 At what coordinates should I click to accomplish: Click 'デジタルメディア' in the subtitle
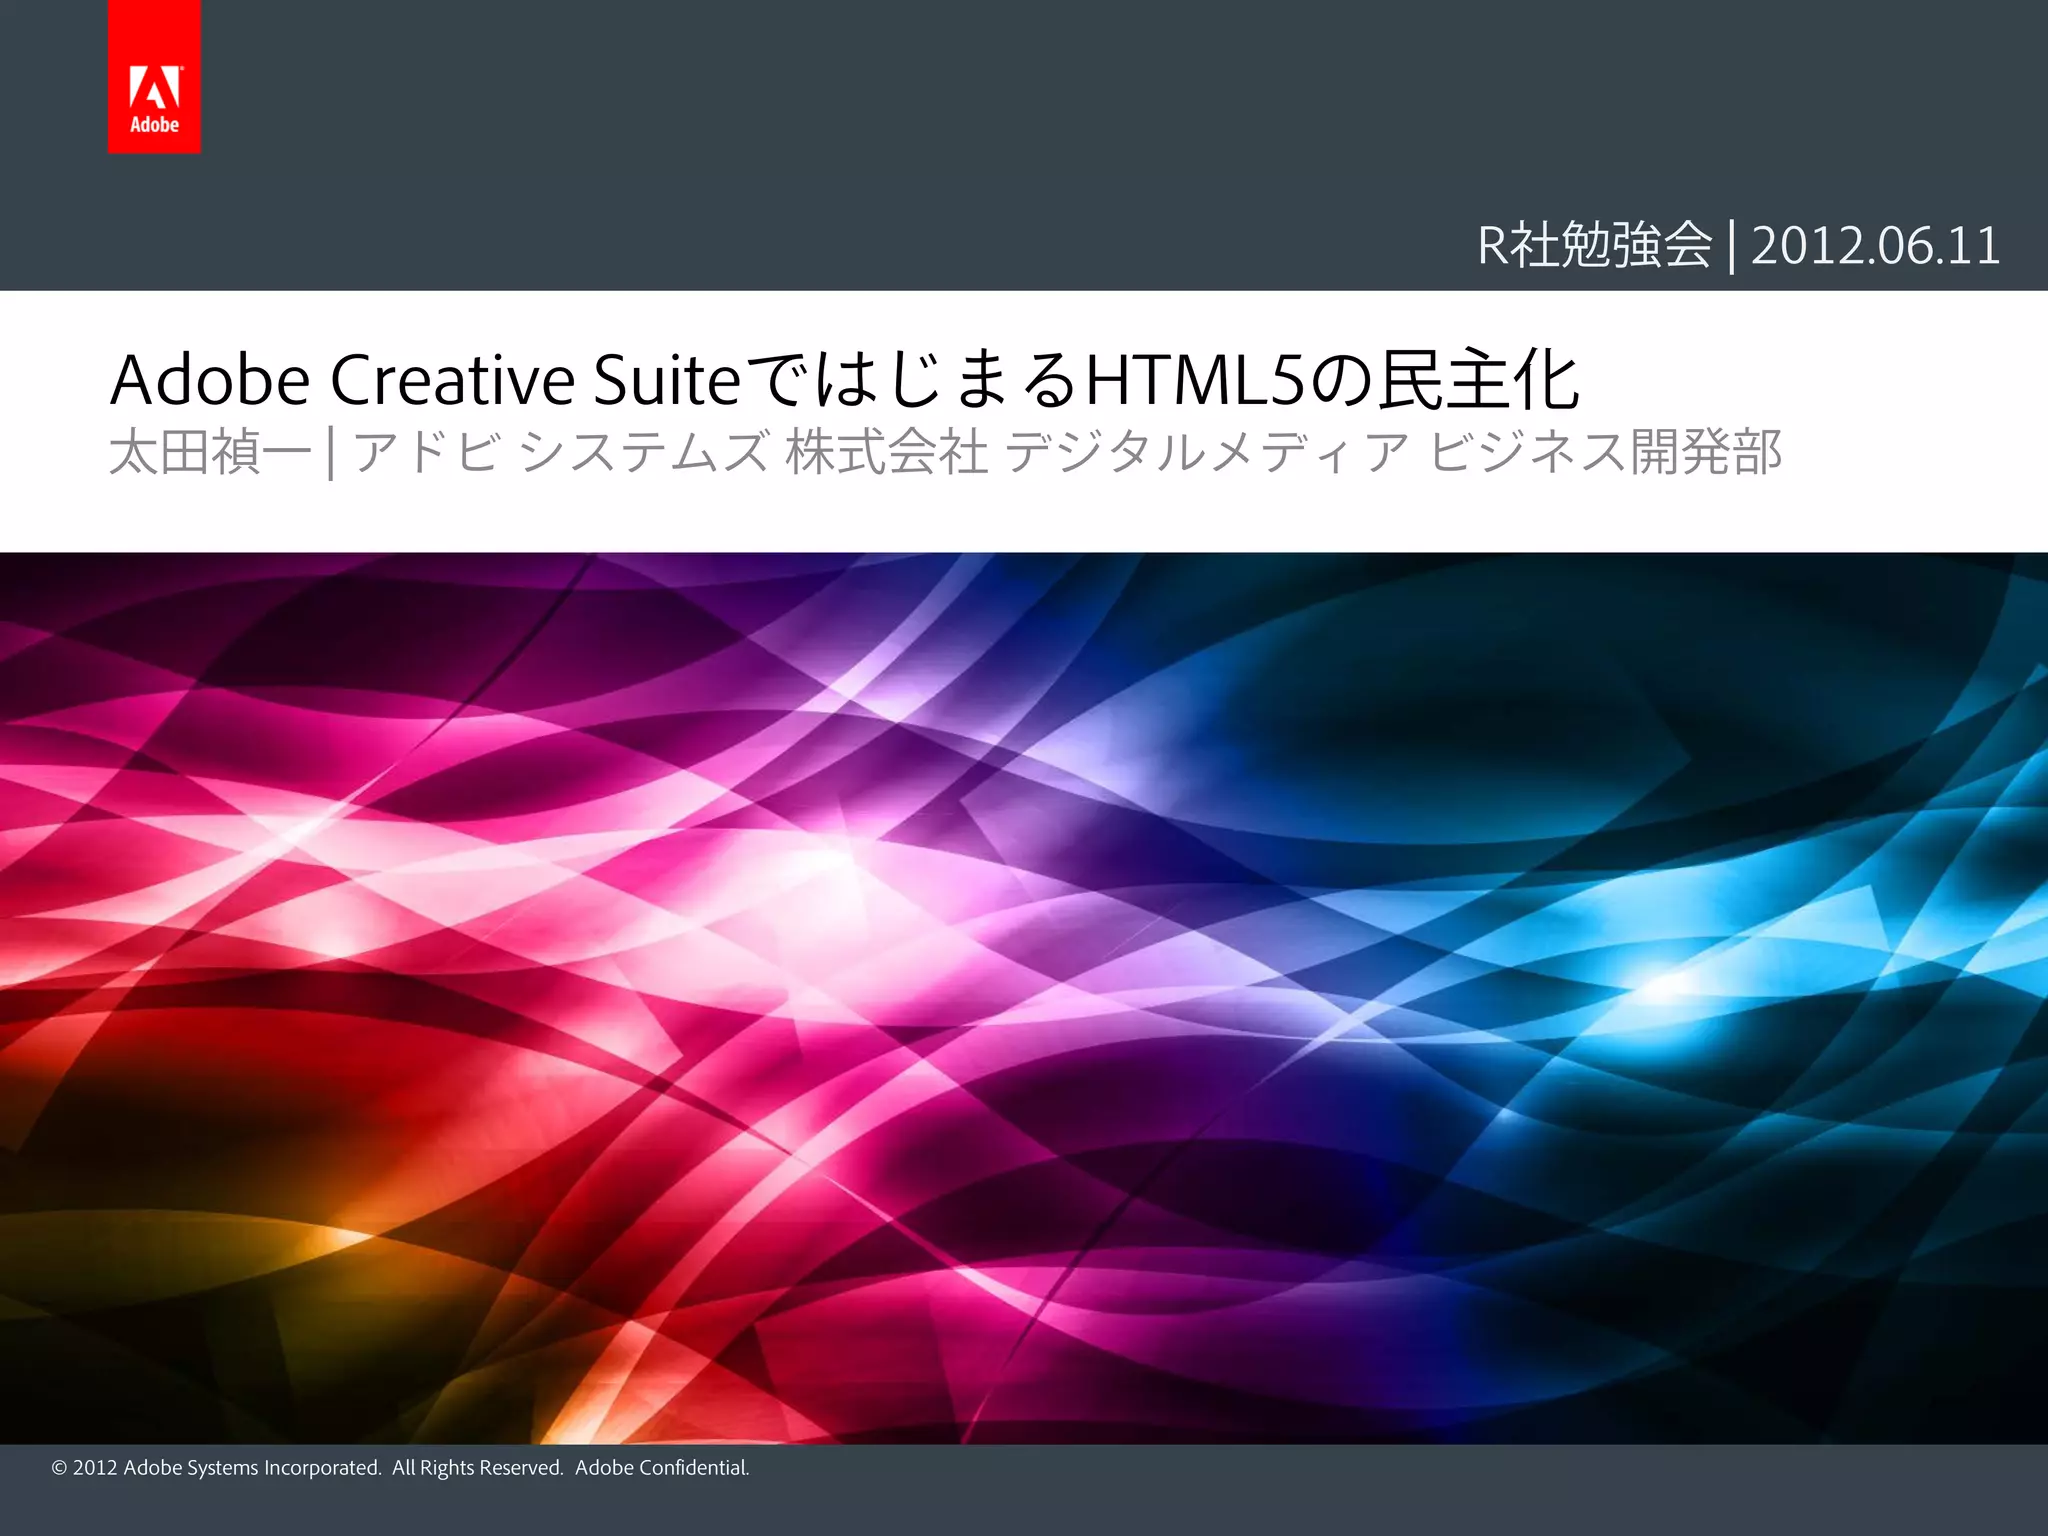pos(1205,452)
